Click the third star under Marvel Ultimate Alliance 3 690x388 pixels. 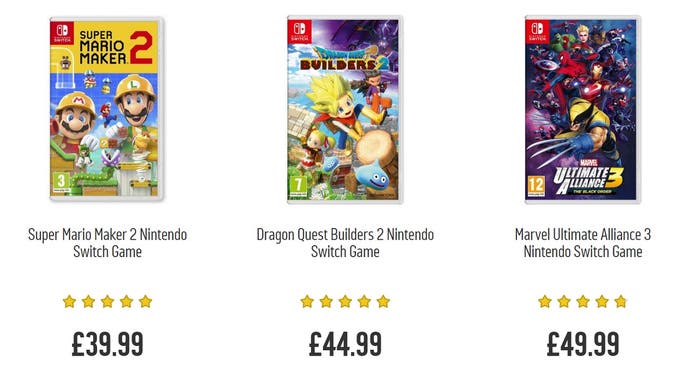coord(583,302)
